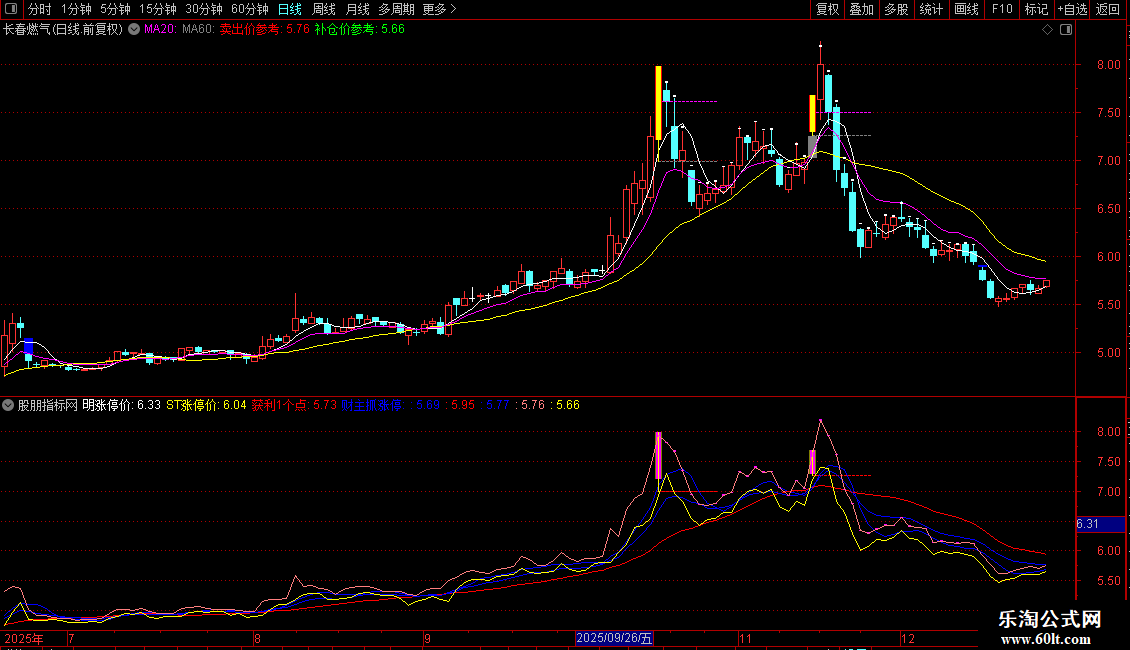The height and width of the screenshot is (650, 1130).
Task: Click month 12 on the time axis
Action: pos(908,638)
